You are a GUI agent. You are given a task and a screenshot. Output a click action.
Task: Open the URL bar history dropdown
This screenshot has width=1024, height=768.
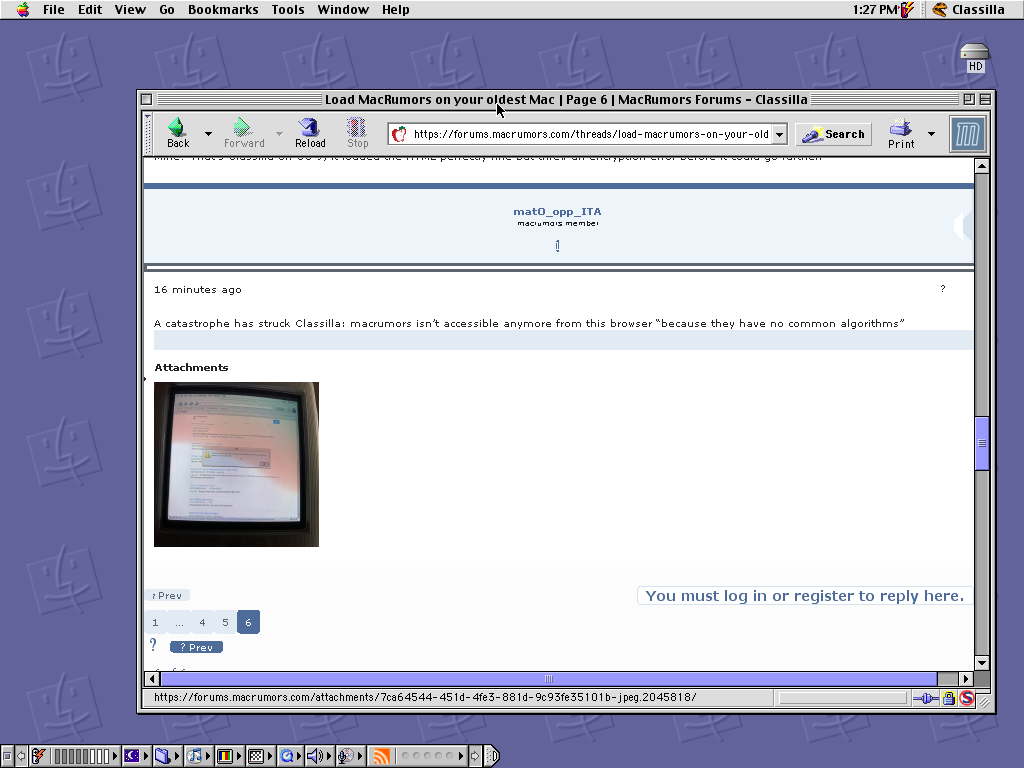[780, 135]
